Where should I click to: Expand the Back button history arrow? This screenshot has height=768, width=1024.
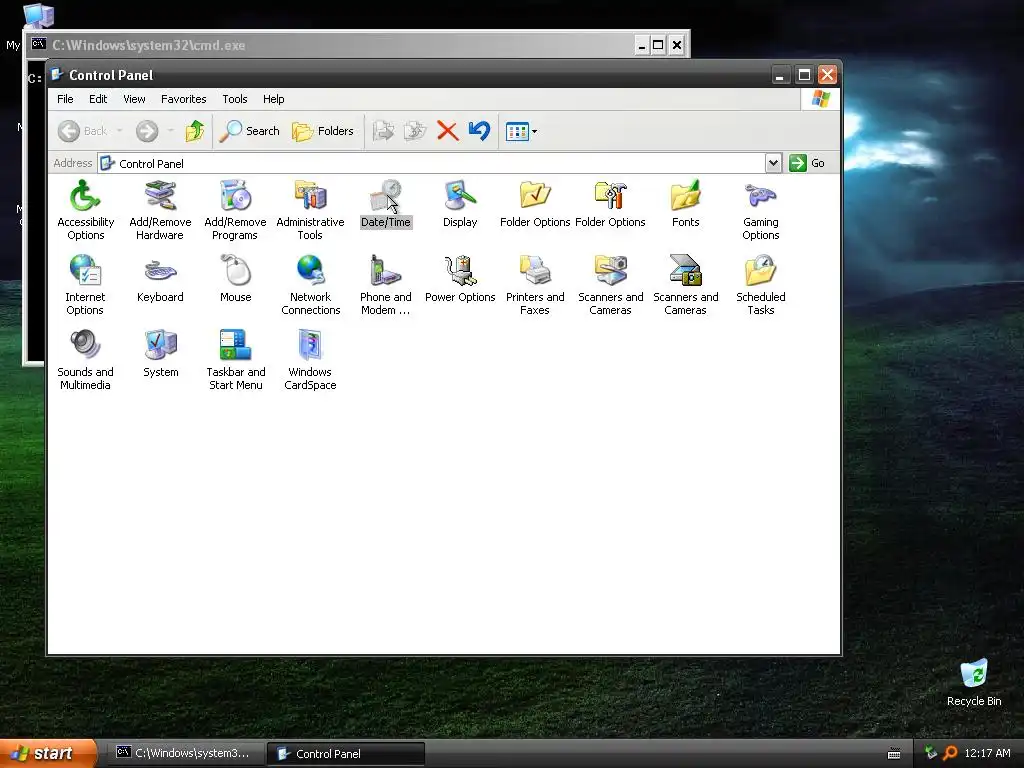120,131
